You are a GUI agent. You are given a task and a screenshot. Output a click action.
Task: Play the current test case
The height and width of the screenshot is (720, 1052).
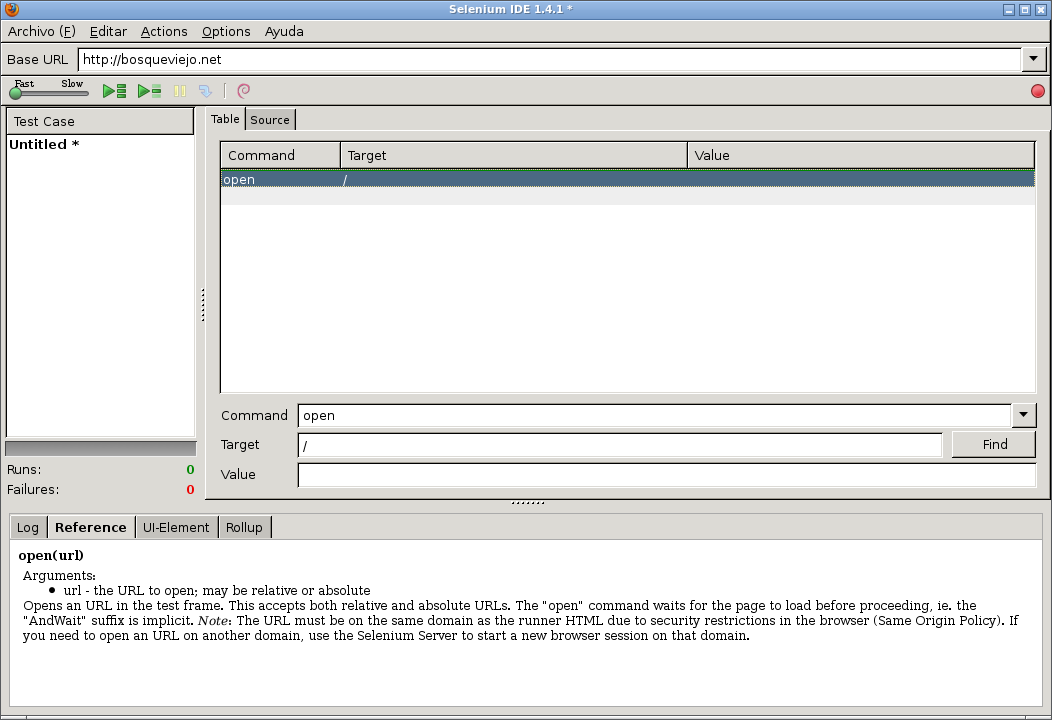(150, 91)
